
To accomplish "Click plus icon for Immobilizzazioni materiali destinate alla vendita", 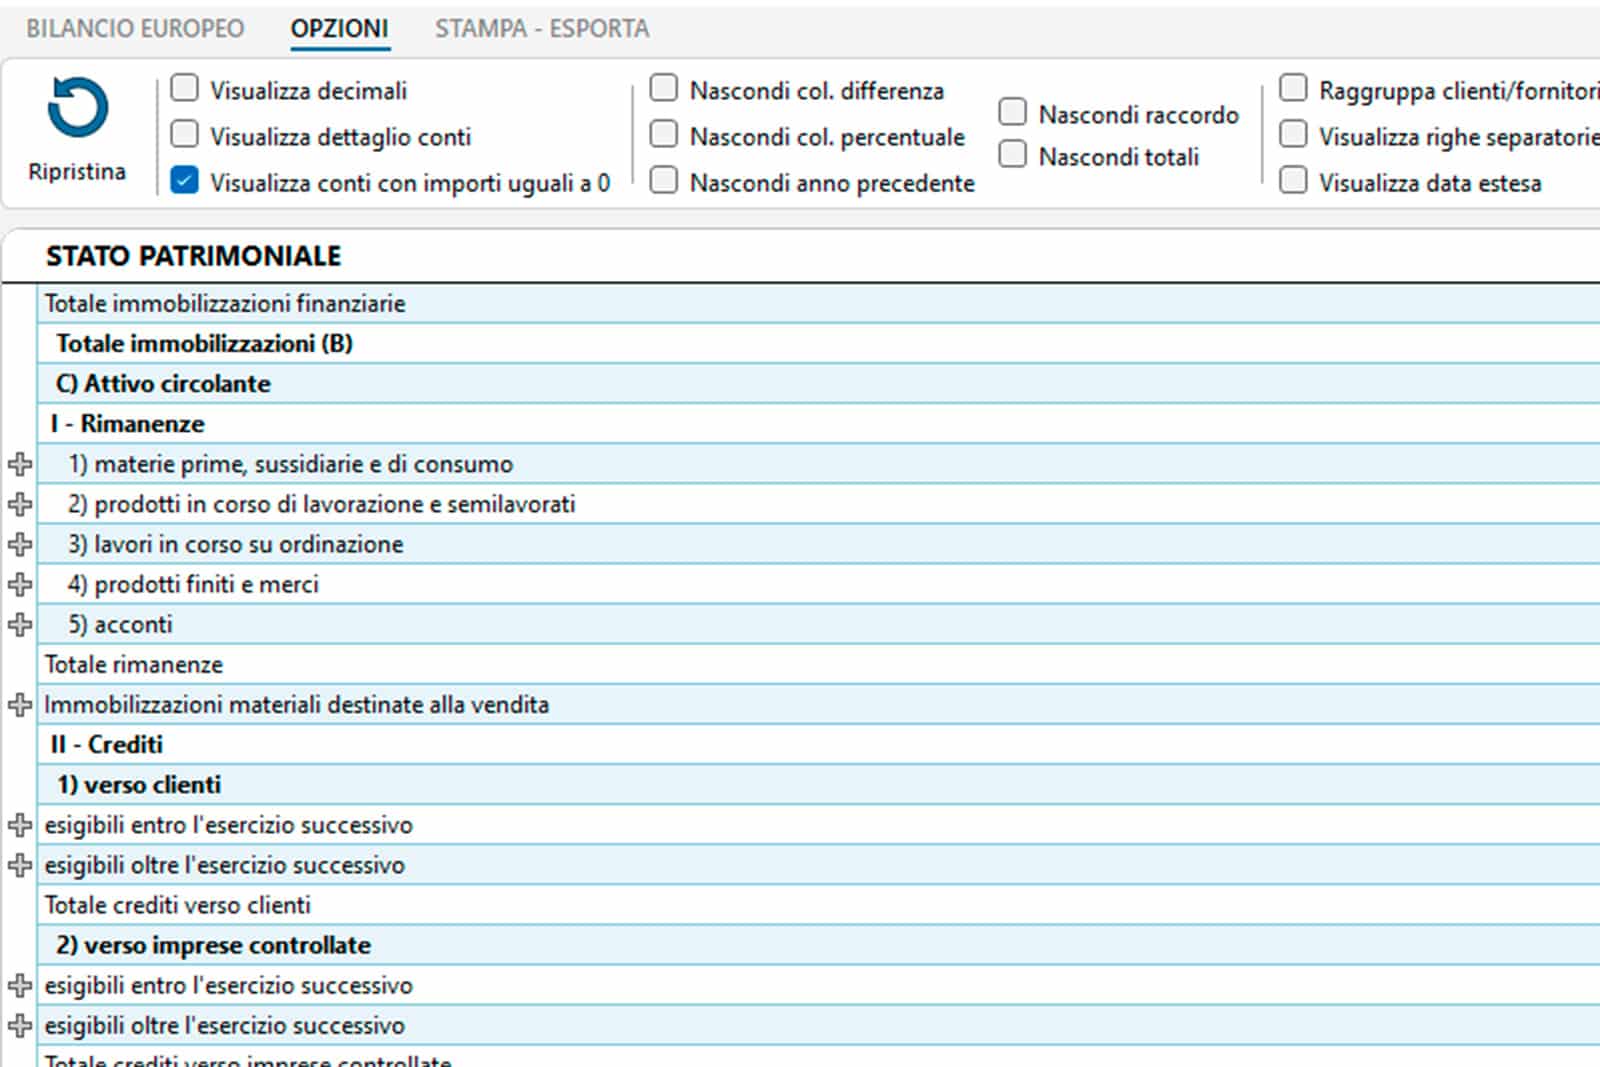I will (x=20, y=705).
